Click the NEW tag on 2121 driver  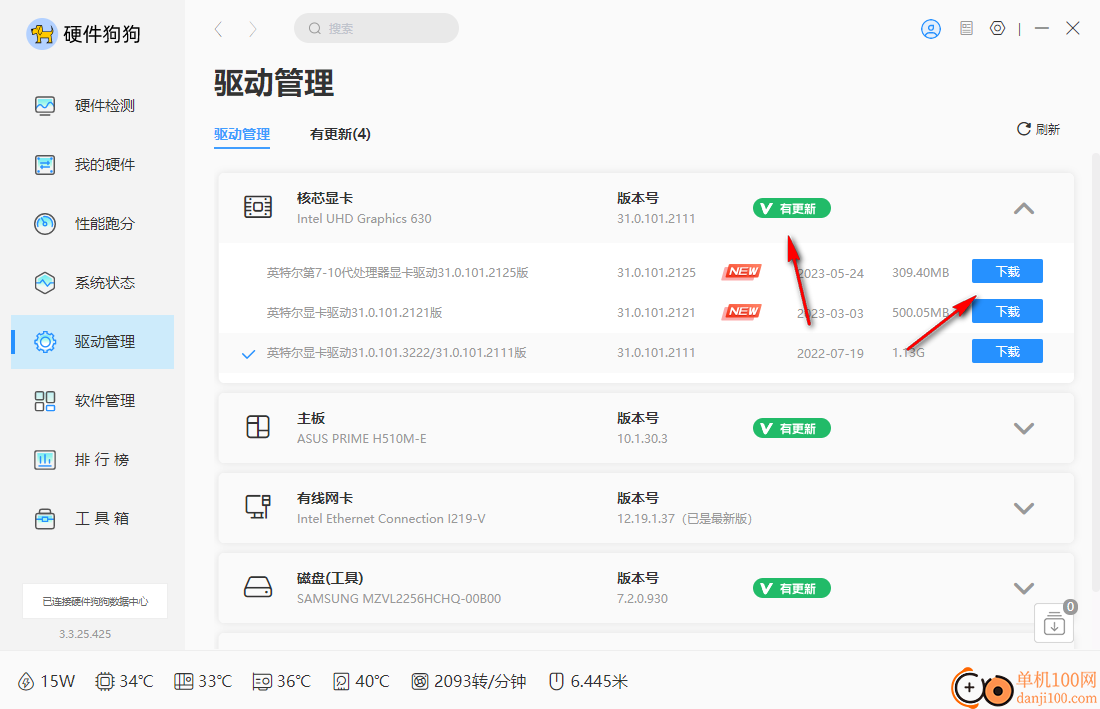pyautogui.click(x=742, y=311)
